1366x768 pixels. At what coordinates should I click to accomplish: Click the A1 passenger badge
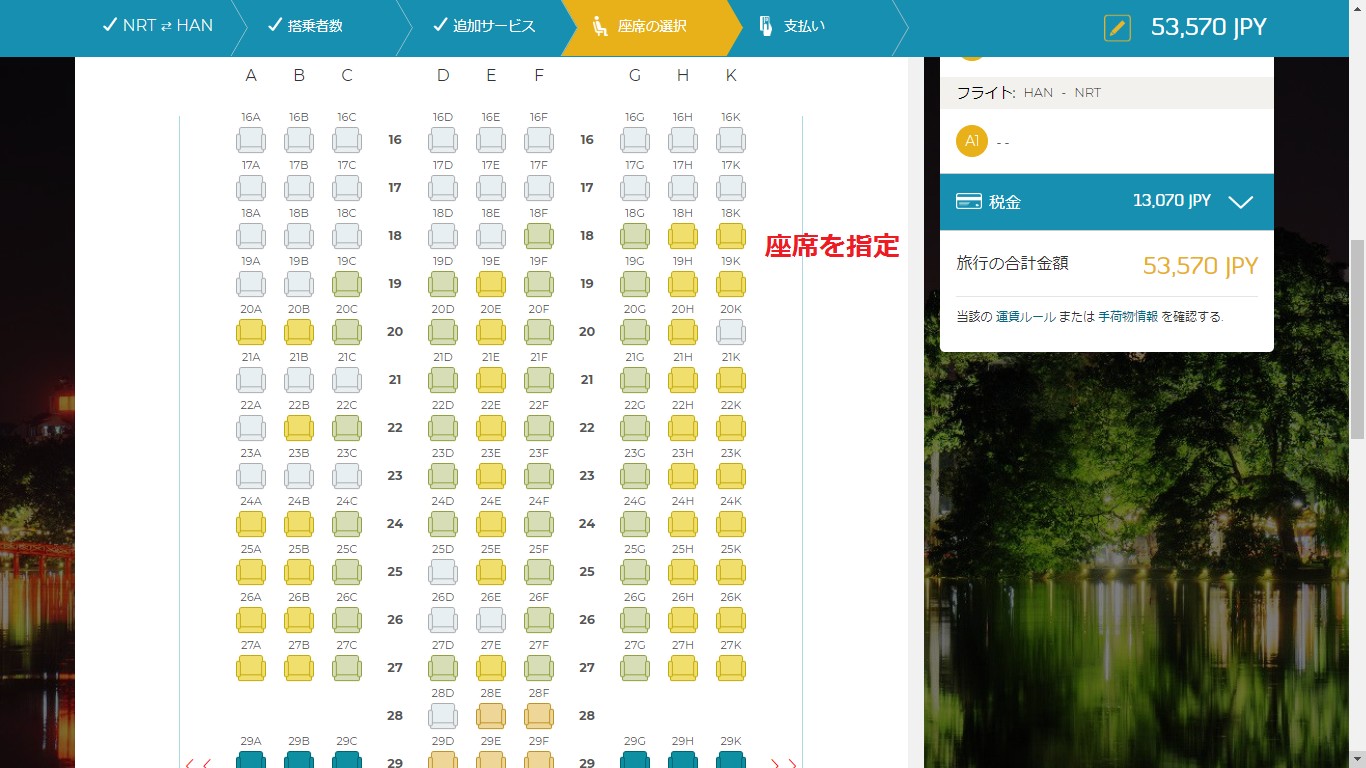(x=971, y=141)
